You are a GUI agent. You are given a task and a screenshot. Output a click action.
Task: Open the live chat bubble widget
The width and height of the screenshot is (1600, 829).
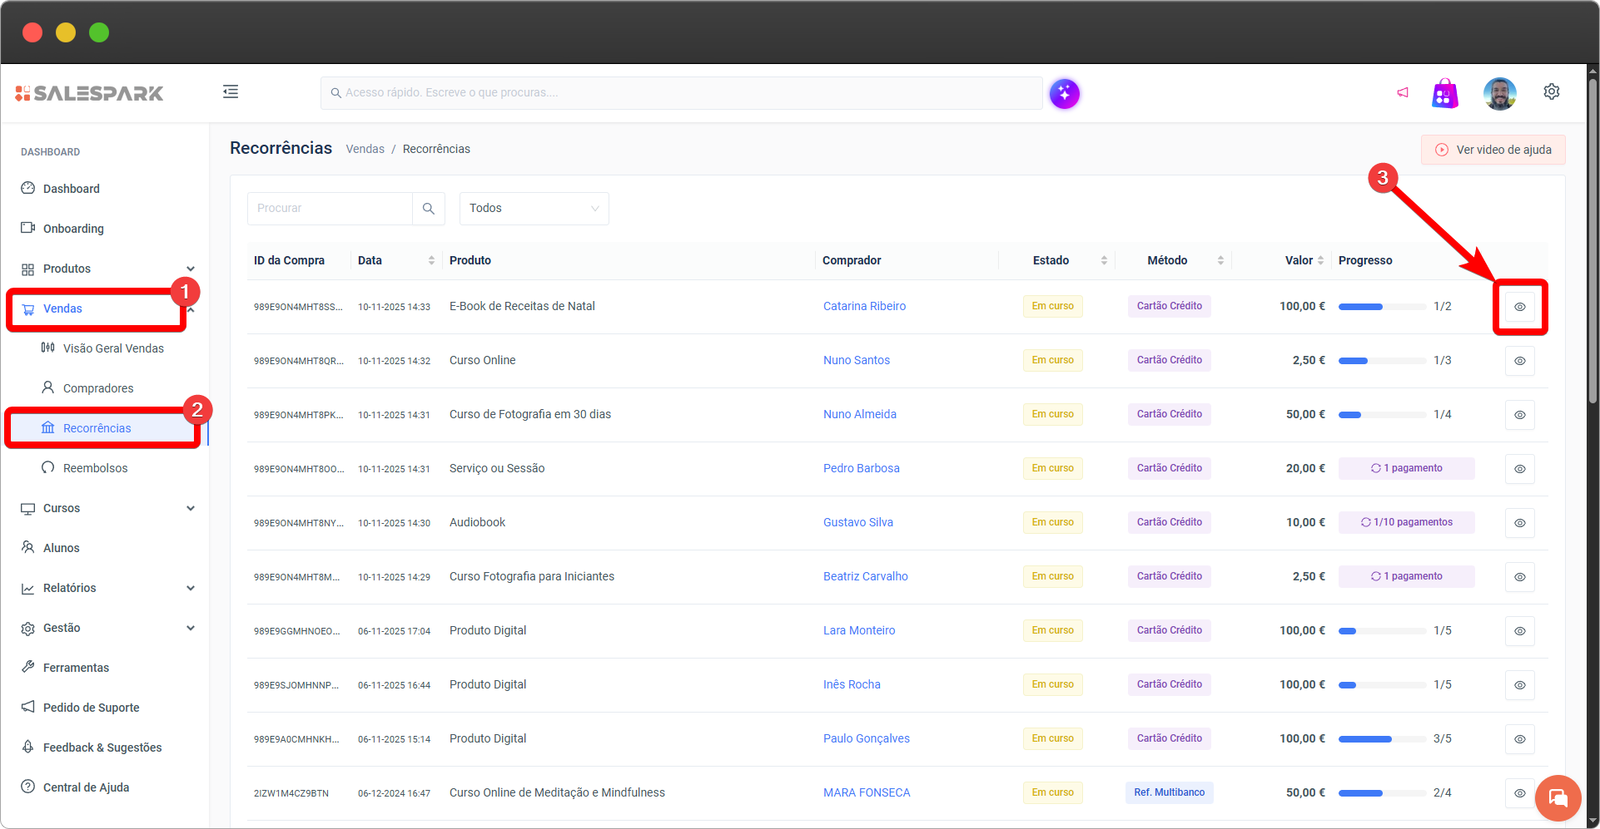[1557, 798]
